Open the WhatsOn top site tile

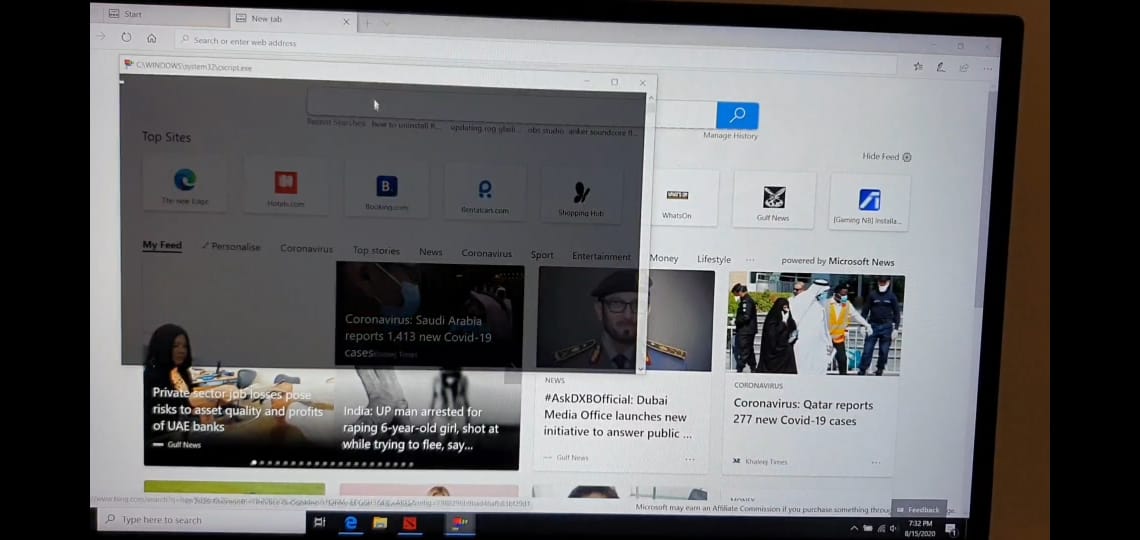tap(677, 198)
